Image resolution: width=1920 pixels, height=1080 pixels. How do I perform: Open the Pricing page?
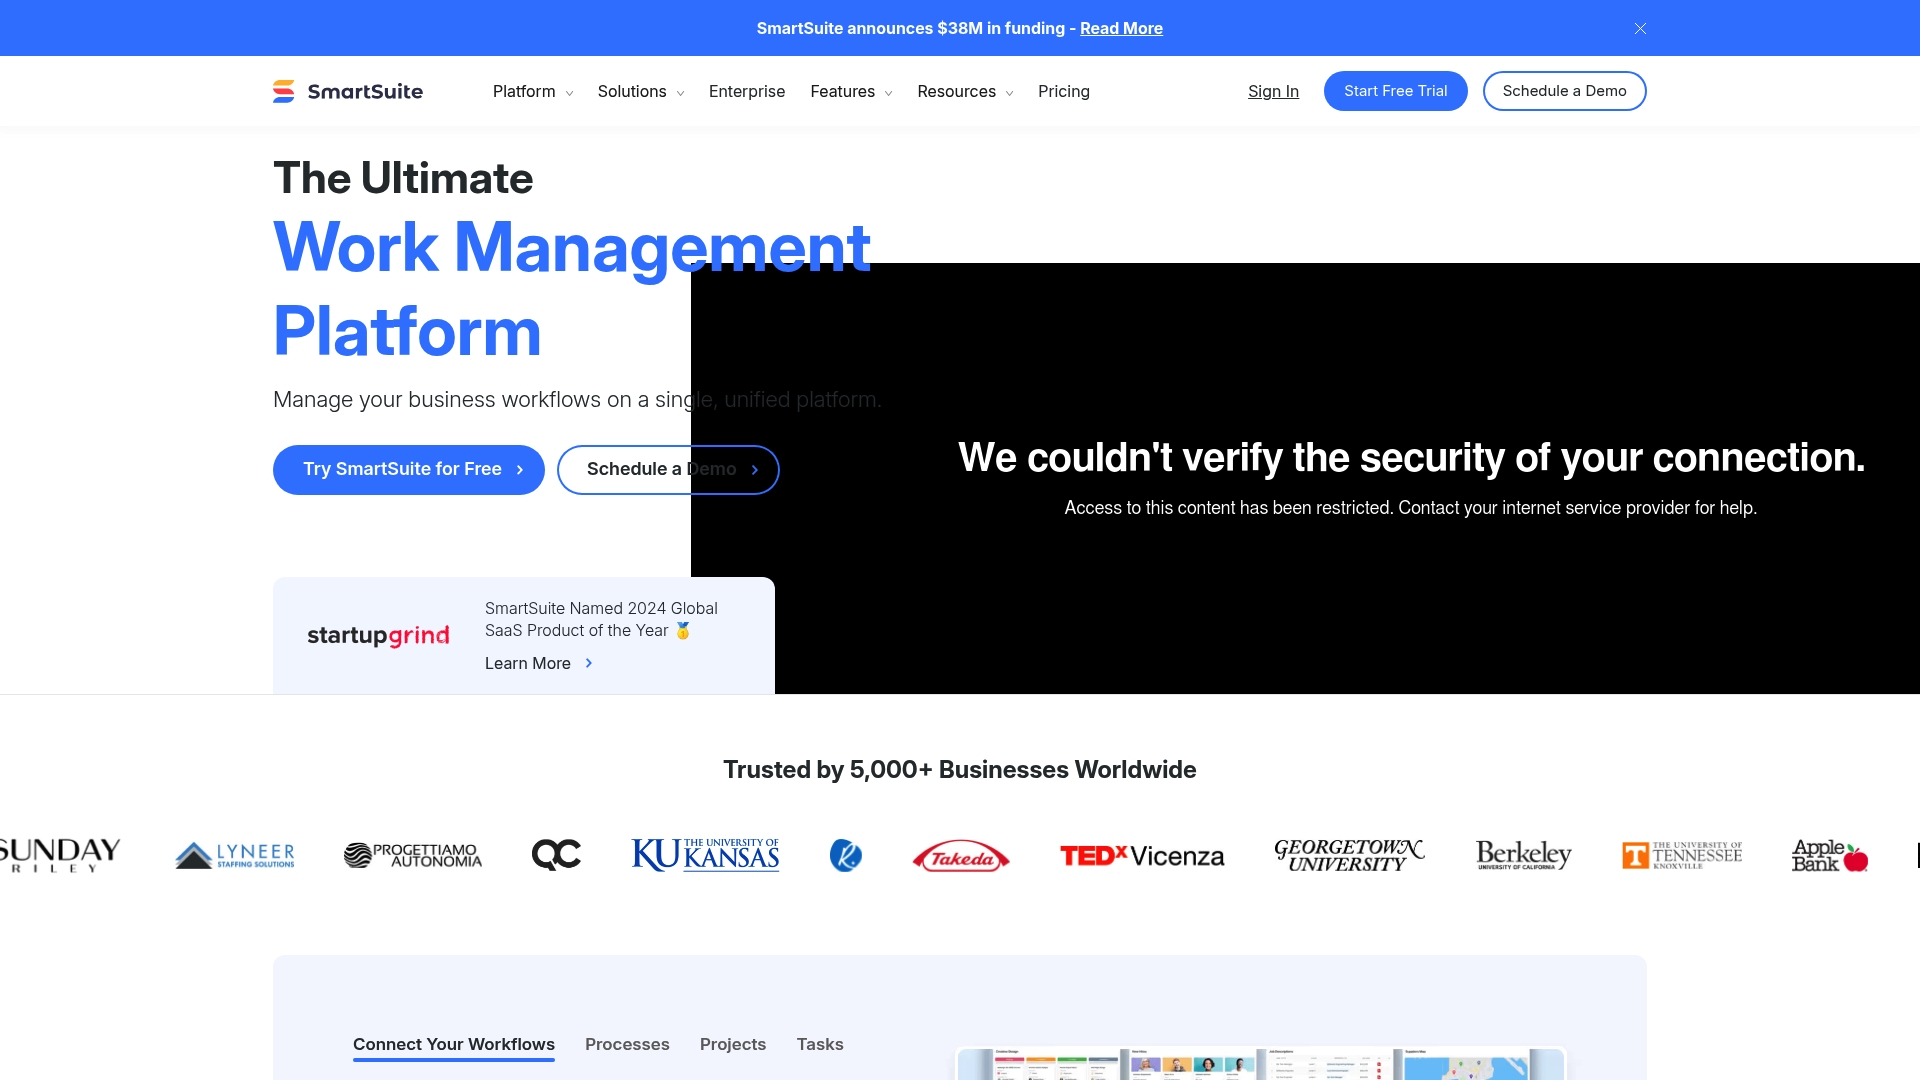pyautogui.click(x=1064, y=91)
